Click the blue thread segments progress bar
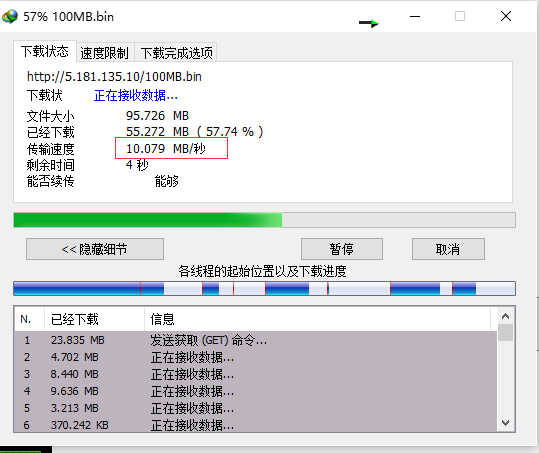This screenshot has width=539, height=453. [264, 288]
